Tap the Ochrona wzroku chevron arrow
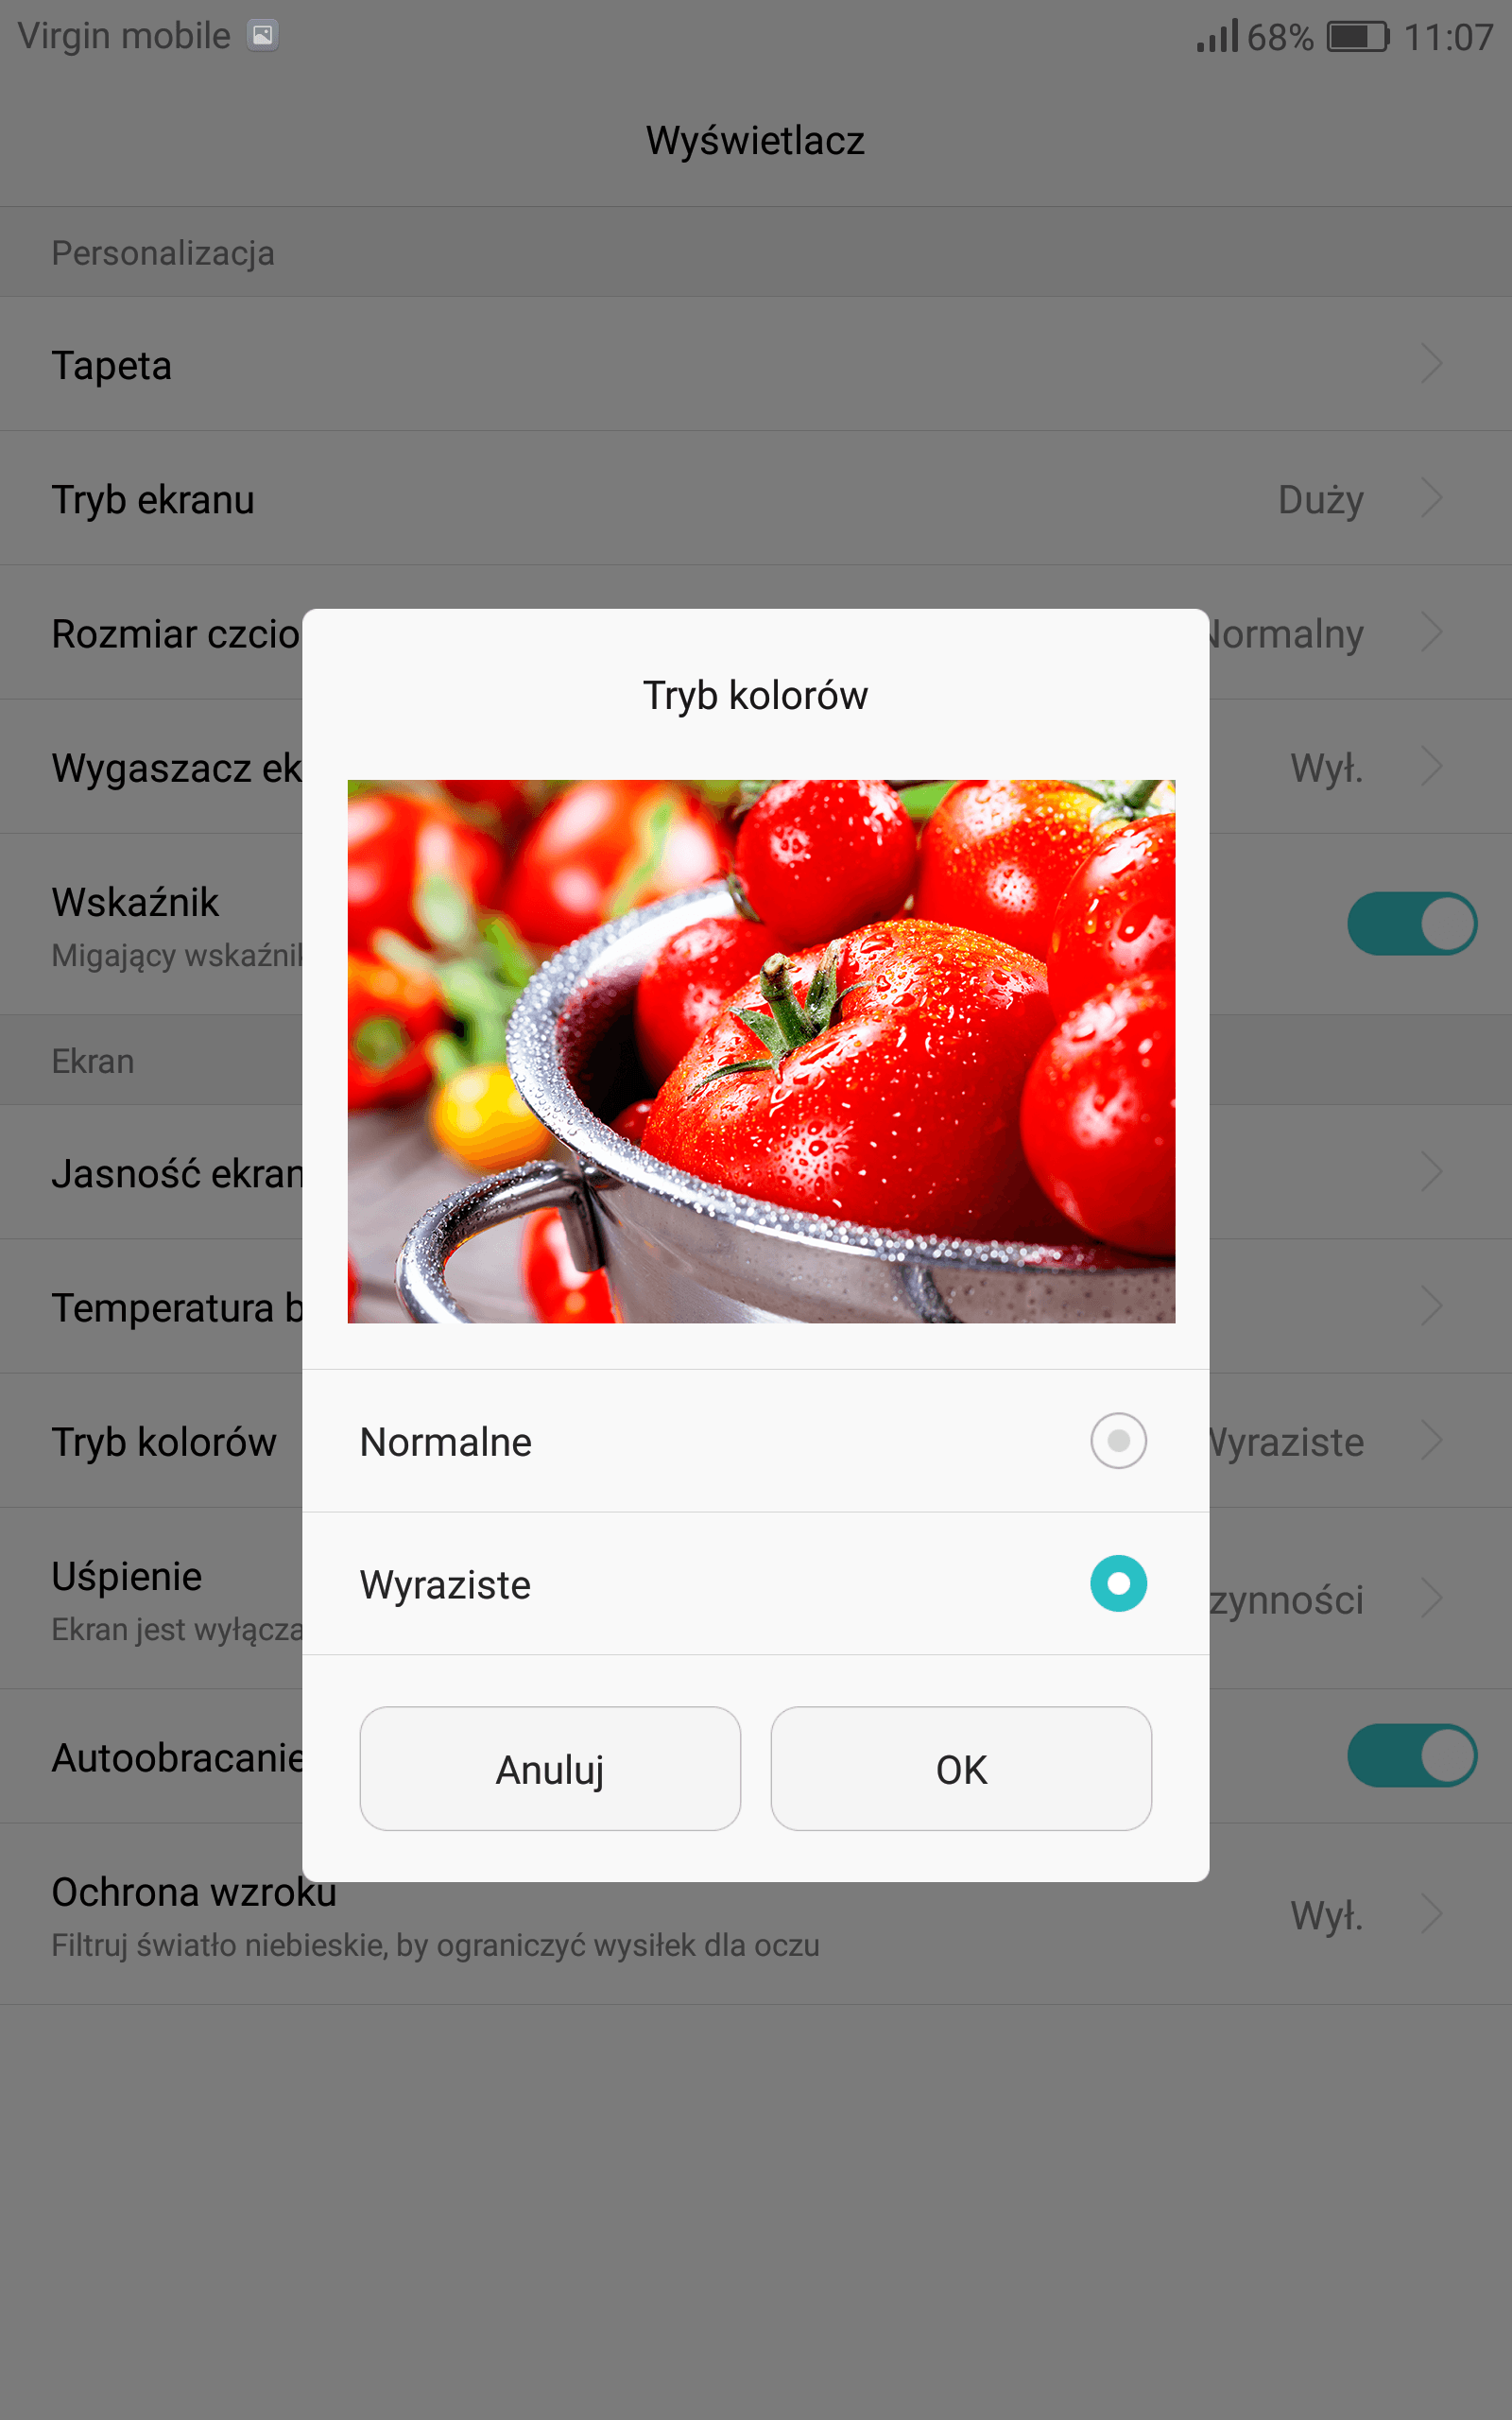The height and width of the screenshot is (2420, 1512). pos(1432,1914)
